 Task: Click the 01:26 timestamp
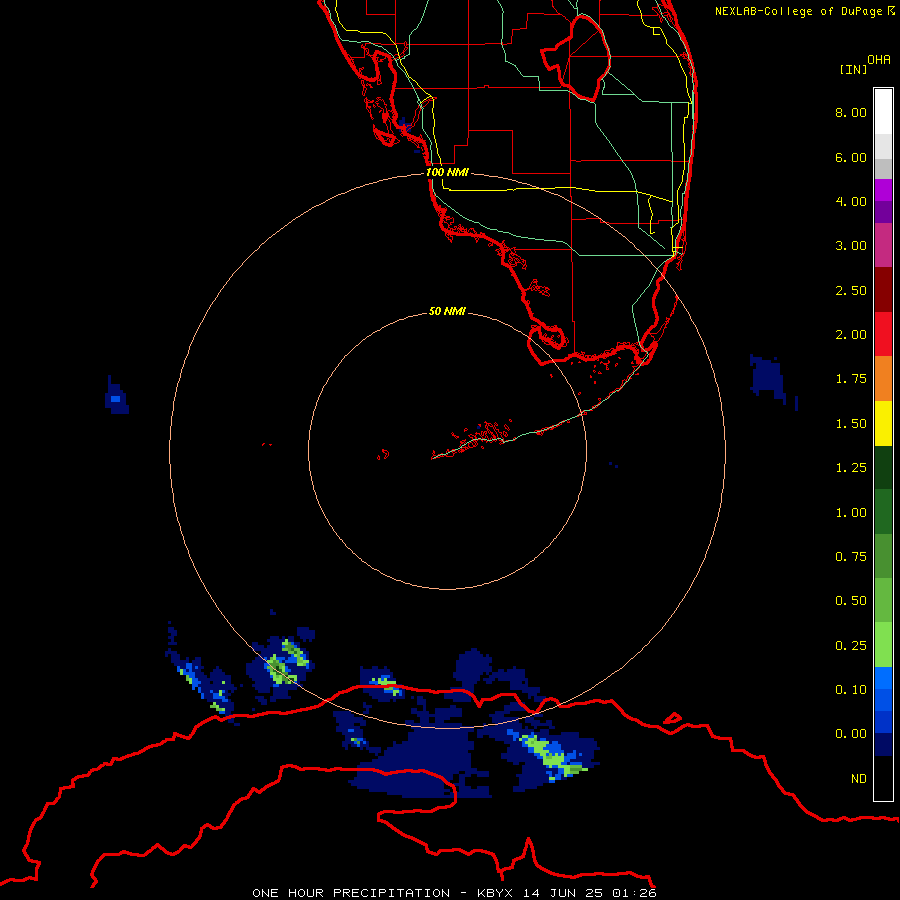tap(634, 893)
